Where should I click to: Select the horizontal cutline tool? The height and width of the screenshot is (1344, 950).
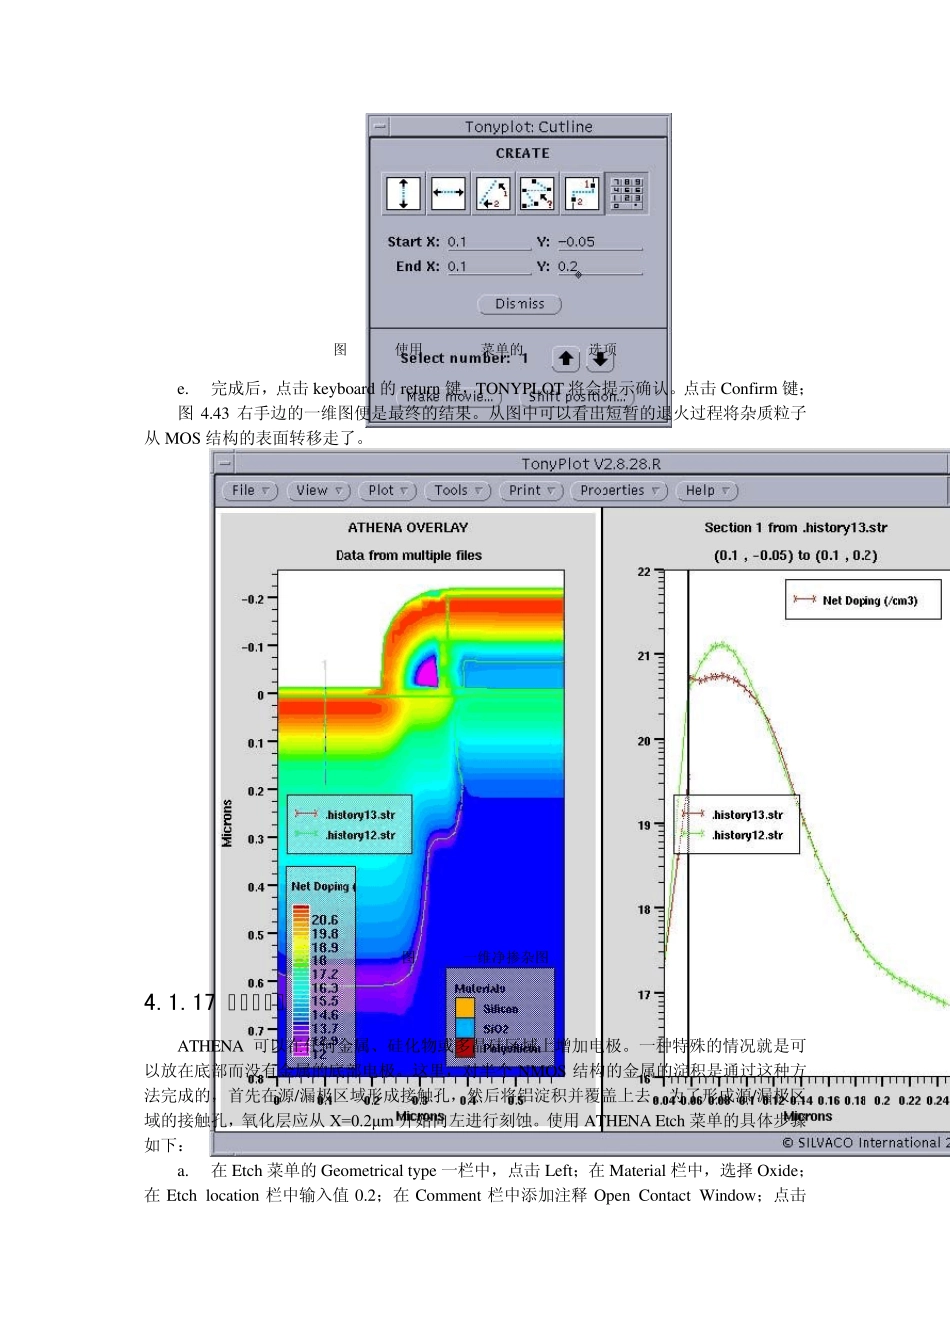coord(448,193)
